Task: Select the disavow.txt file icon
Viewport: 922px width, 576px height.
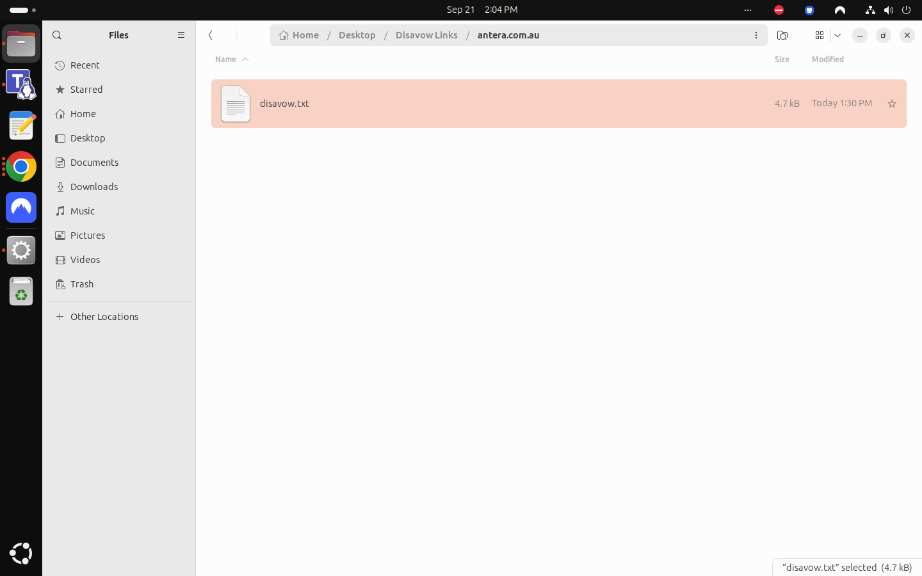Action: point(236,103)
